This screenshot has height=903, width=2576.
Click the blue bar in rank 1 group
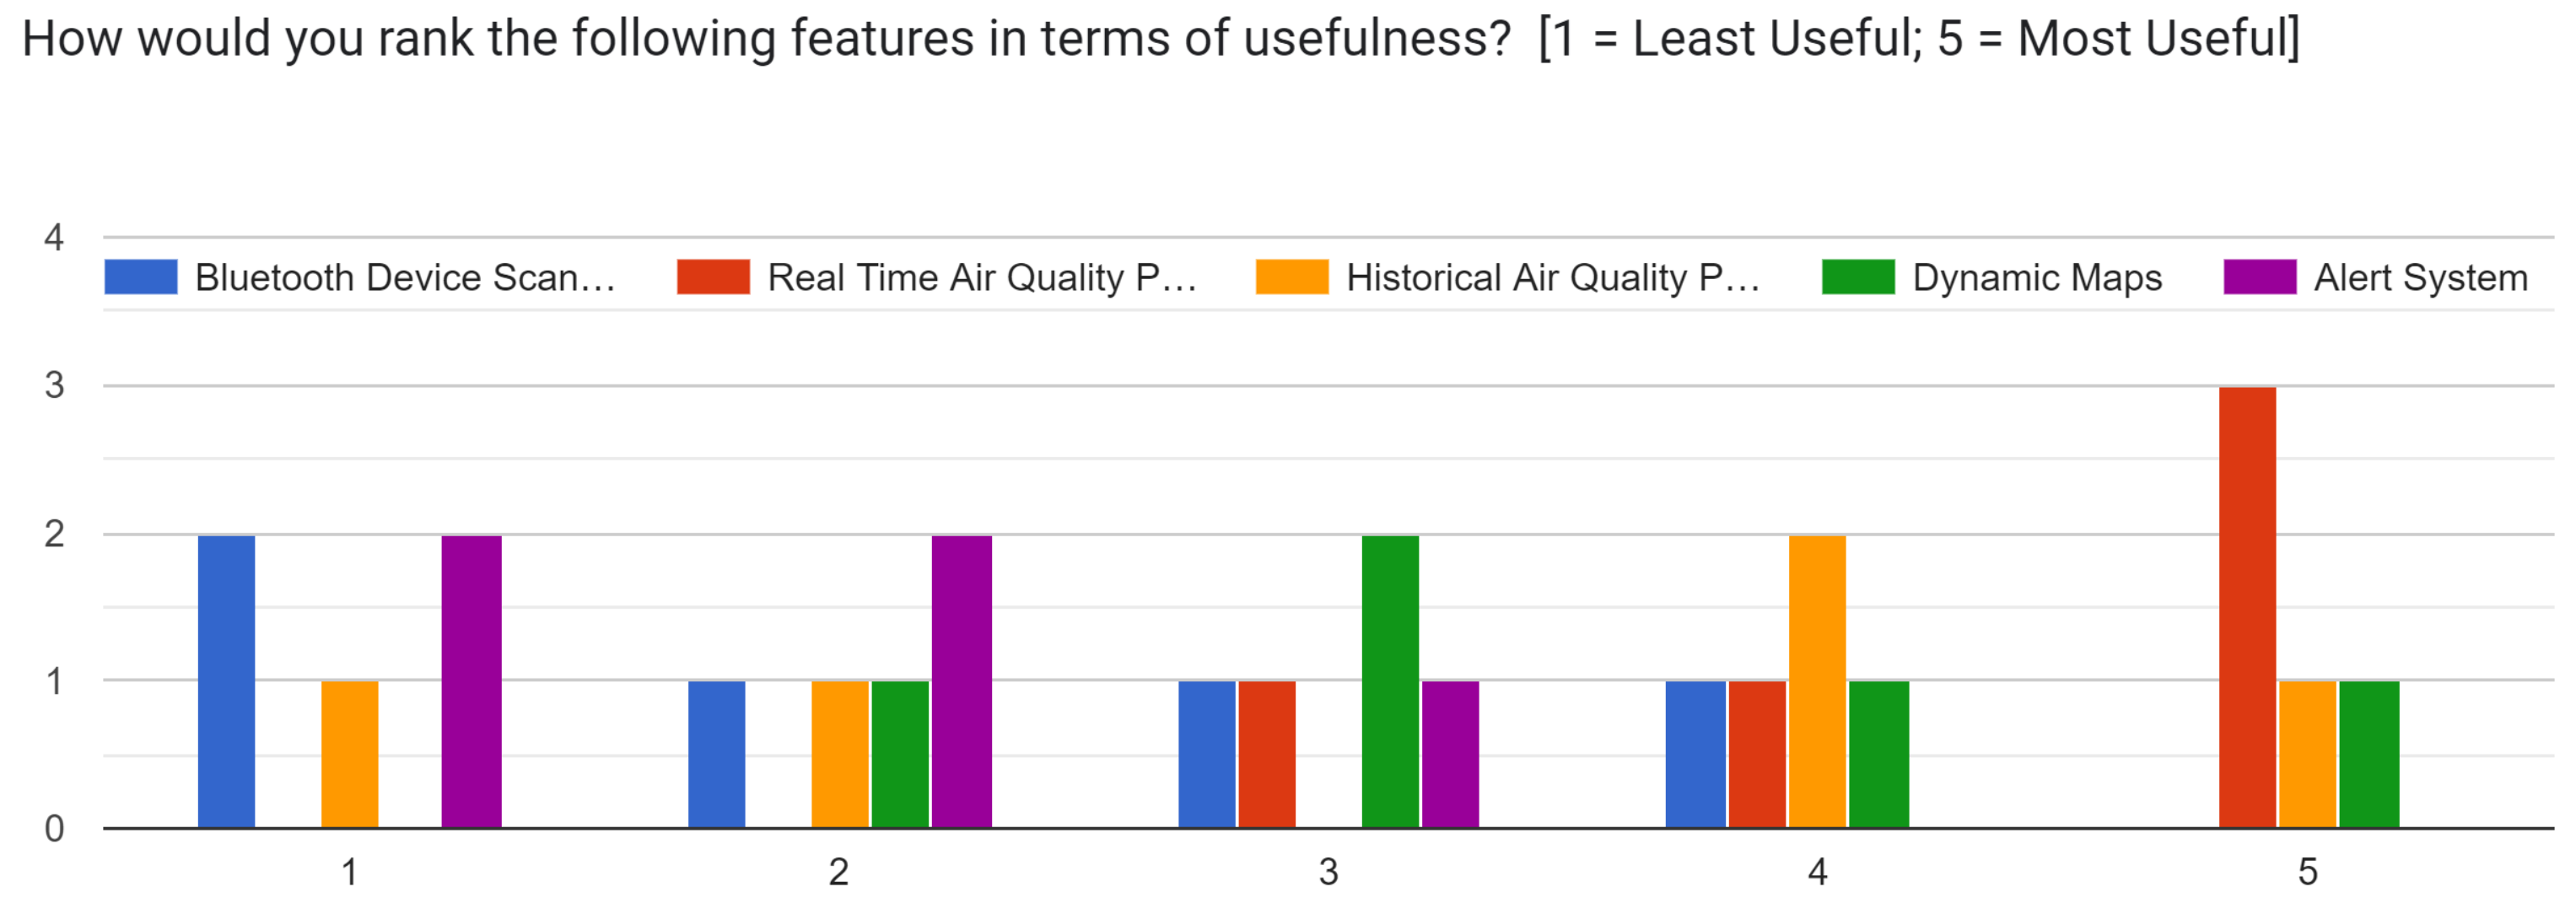pos(226,681)
